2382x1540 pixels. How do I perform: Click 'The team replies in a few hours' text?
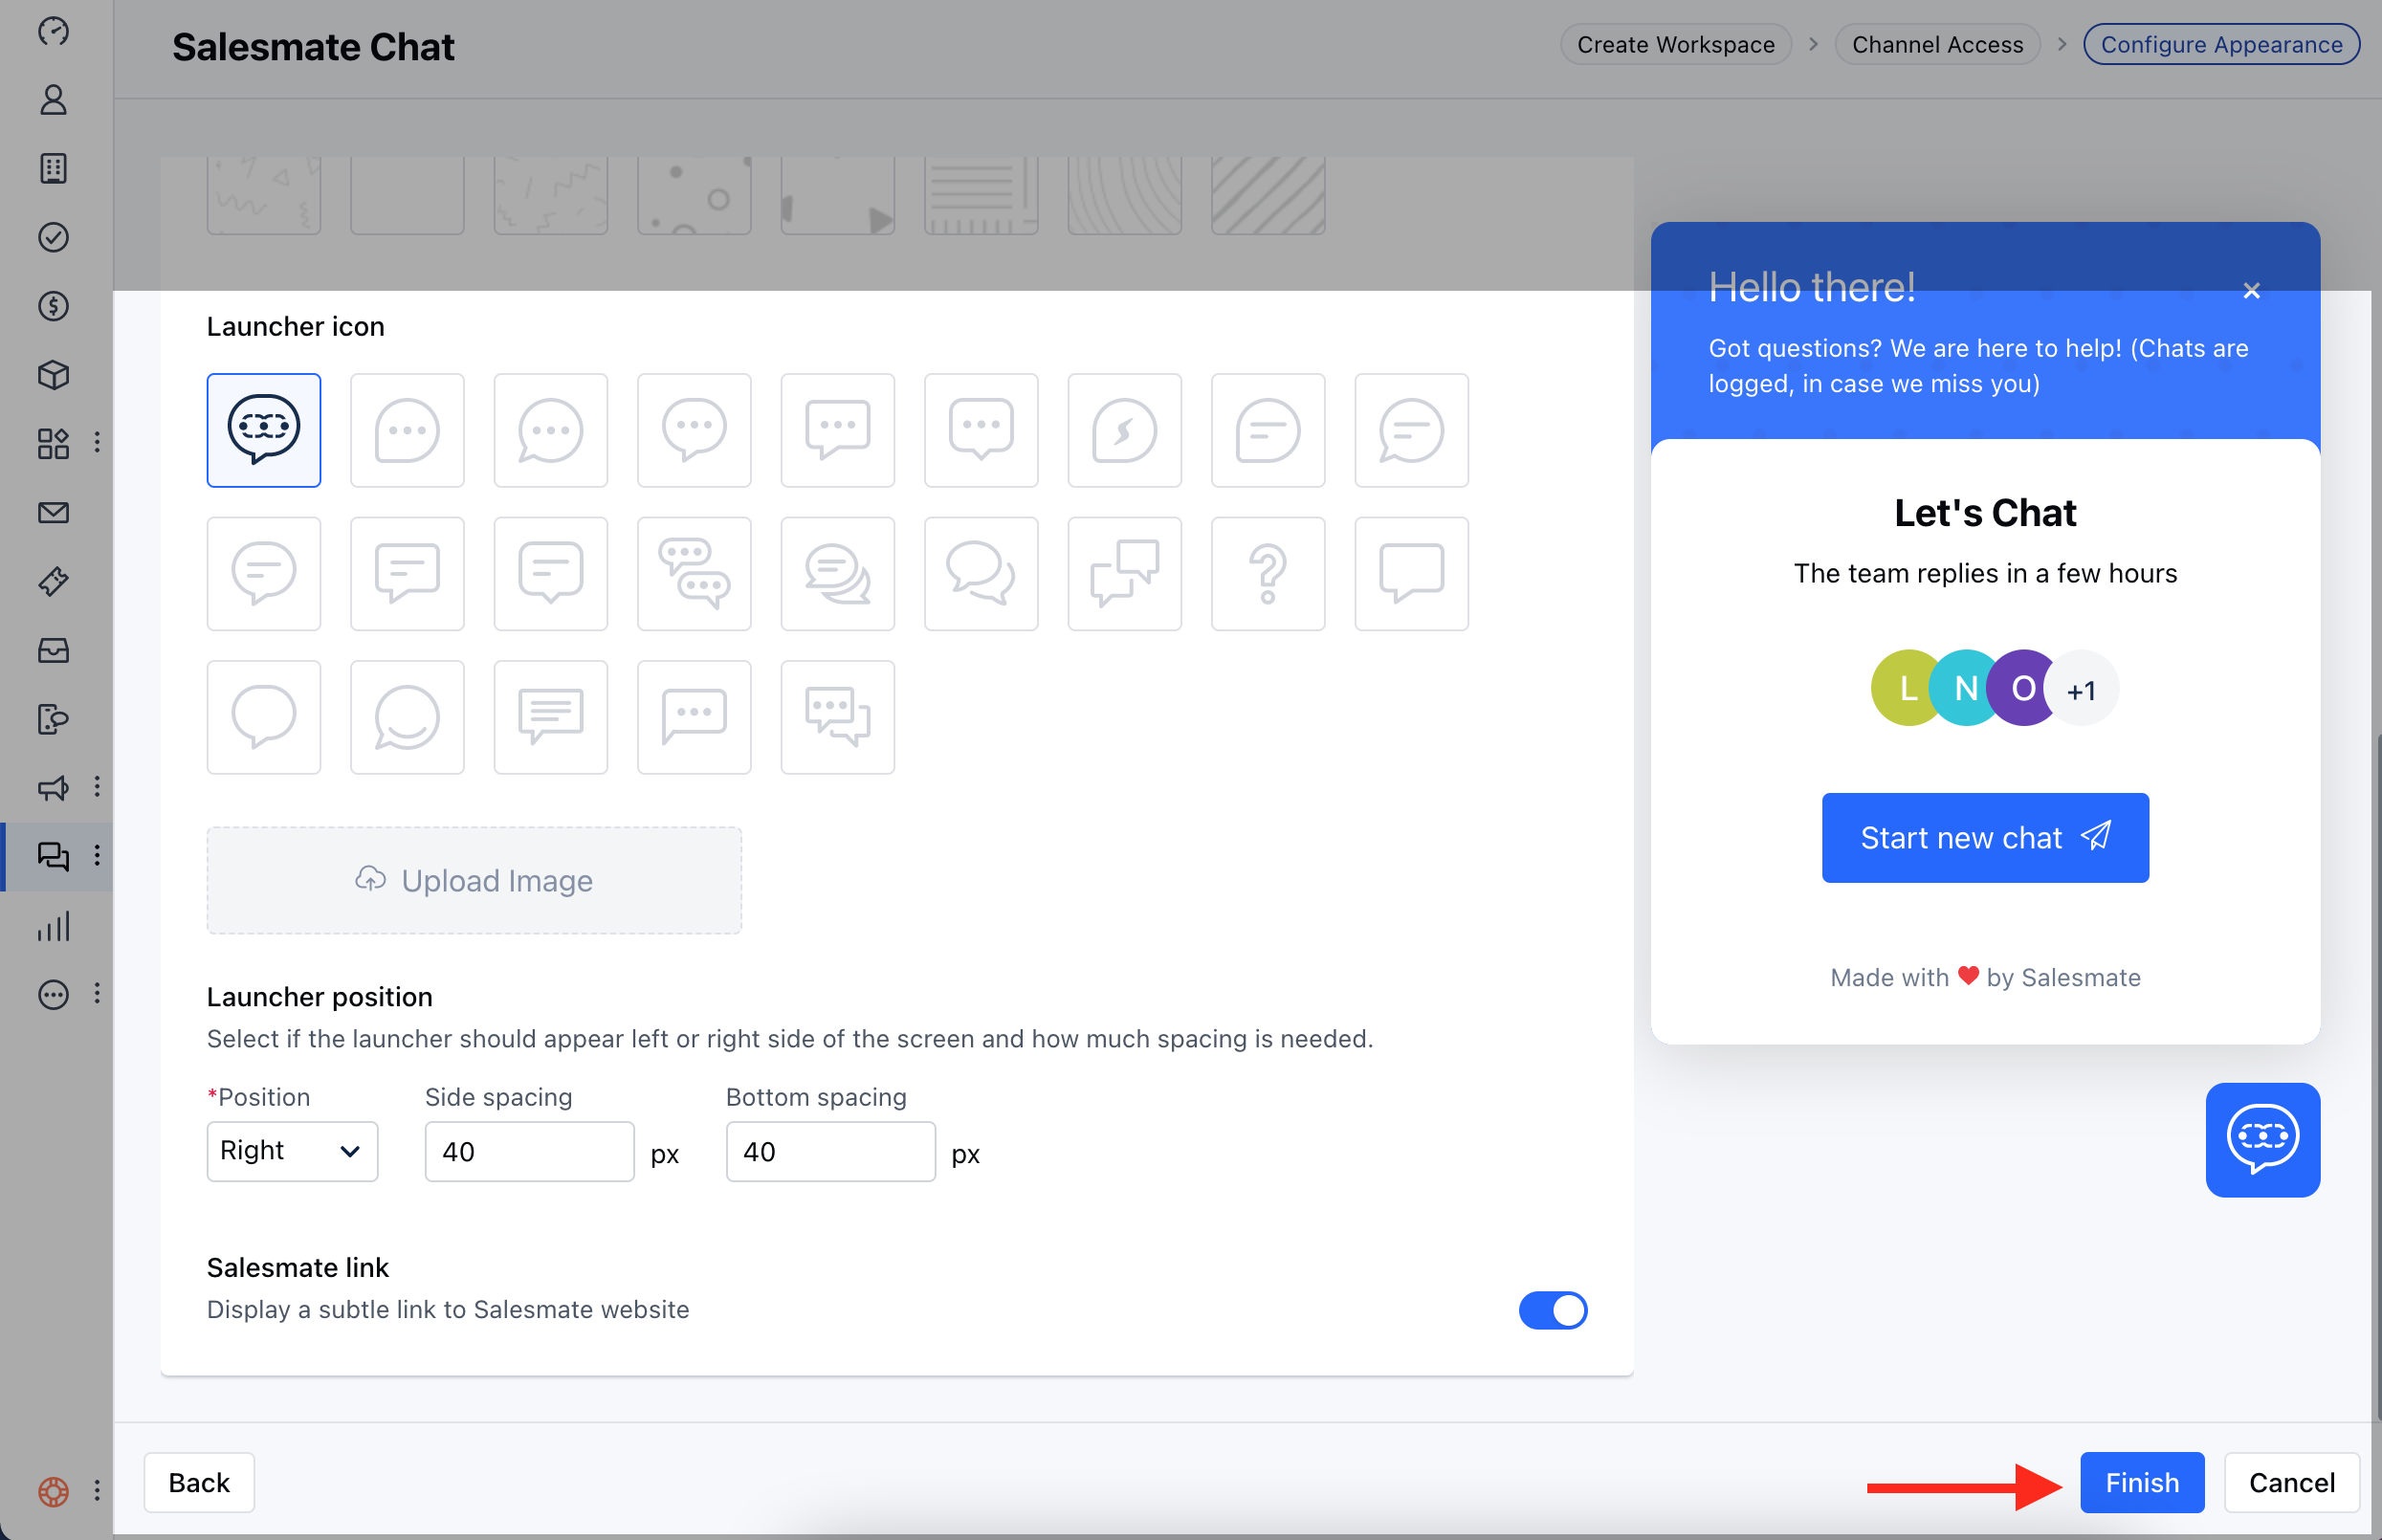1985,573
